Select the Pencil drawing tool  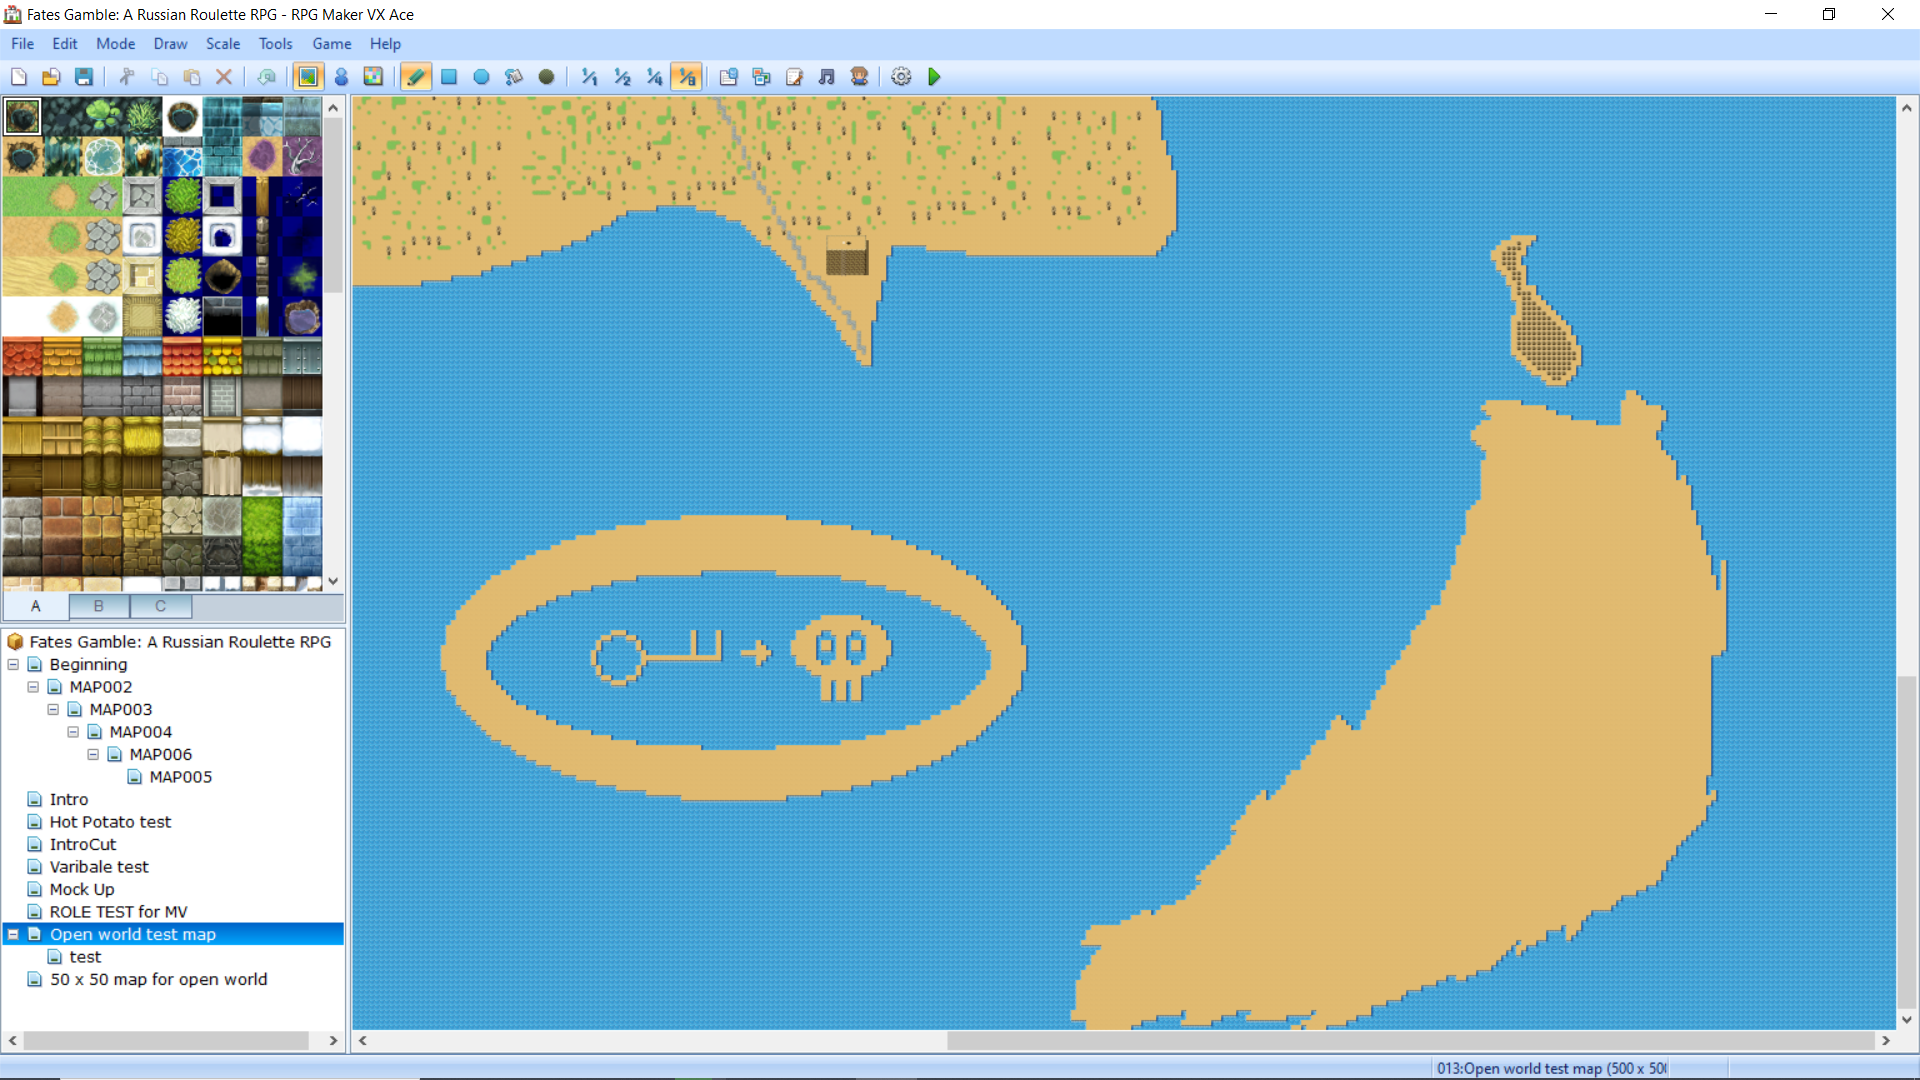coord(416,77)
